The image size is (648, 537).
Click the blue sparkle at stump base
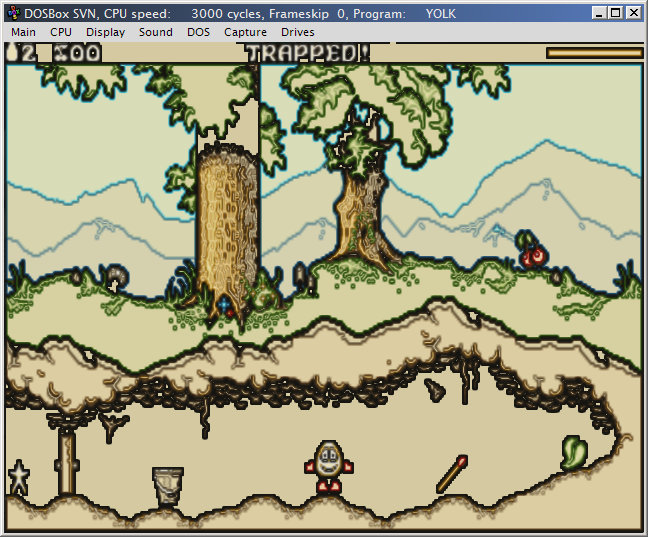[224, 305]
